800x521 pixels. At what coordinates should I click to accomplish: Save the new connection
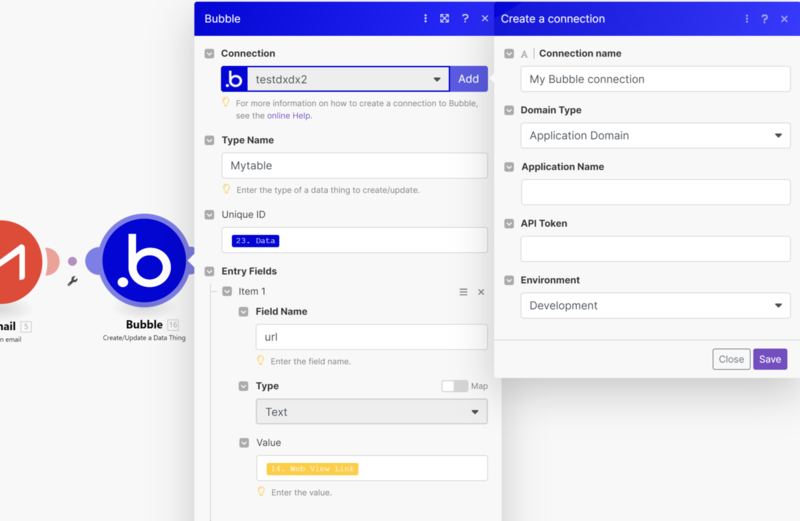click(x=770, y=359)
